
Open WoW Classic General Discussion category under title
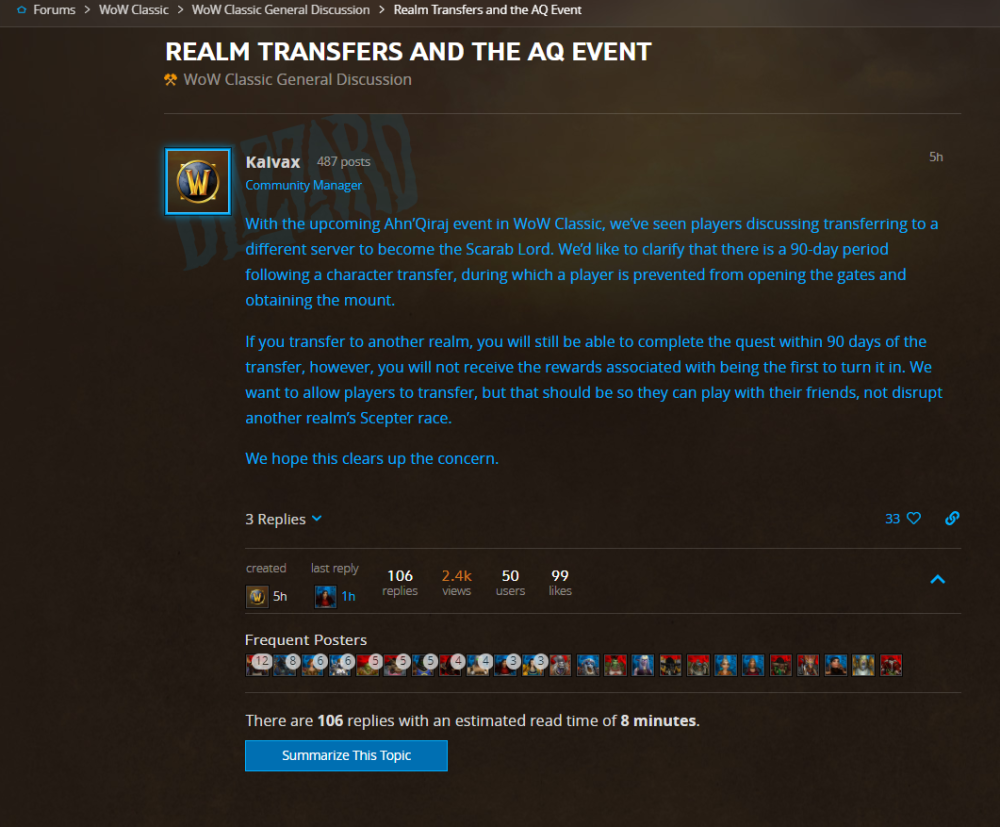pyautogui.click(x=297, y=80)
